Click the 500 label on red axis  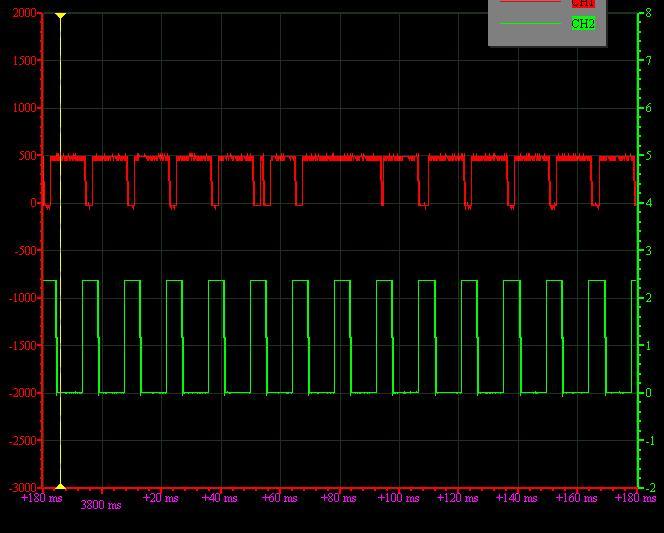click(27, 156)
